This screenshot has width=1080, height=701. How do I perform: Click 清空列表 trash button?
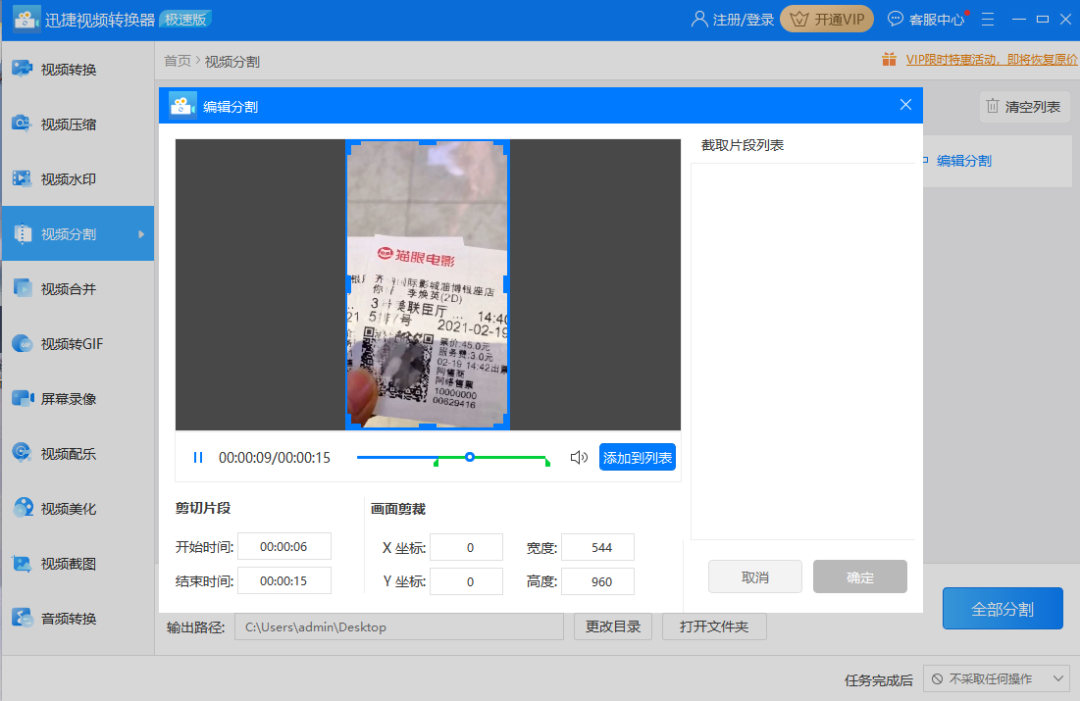(x=1024, y=107)
